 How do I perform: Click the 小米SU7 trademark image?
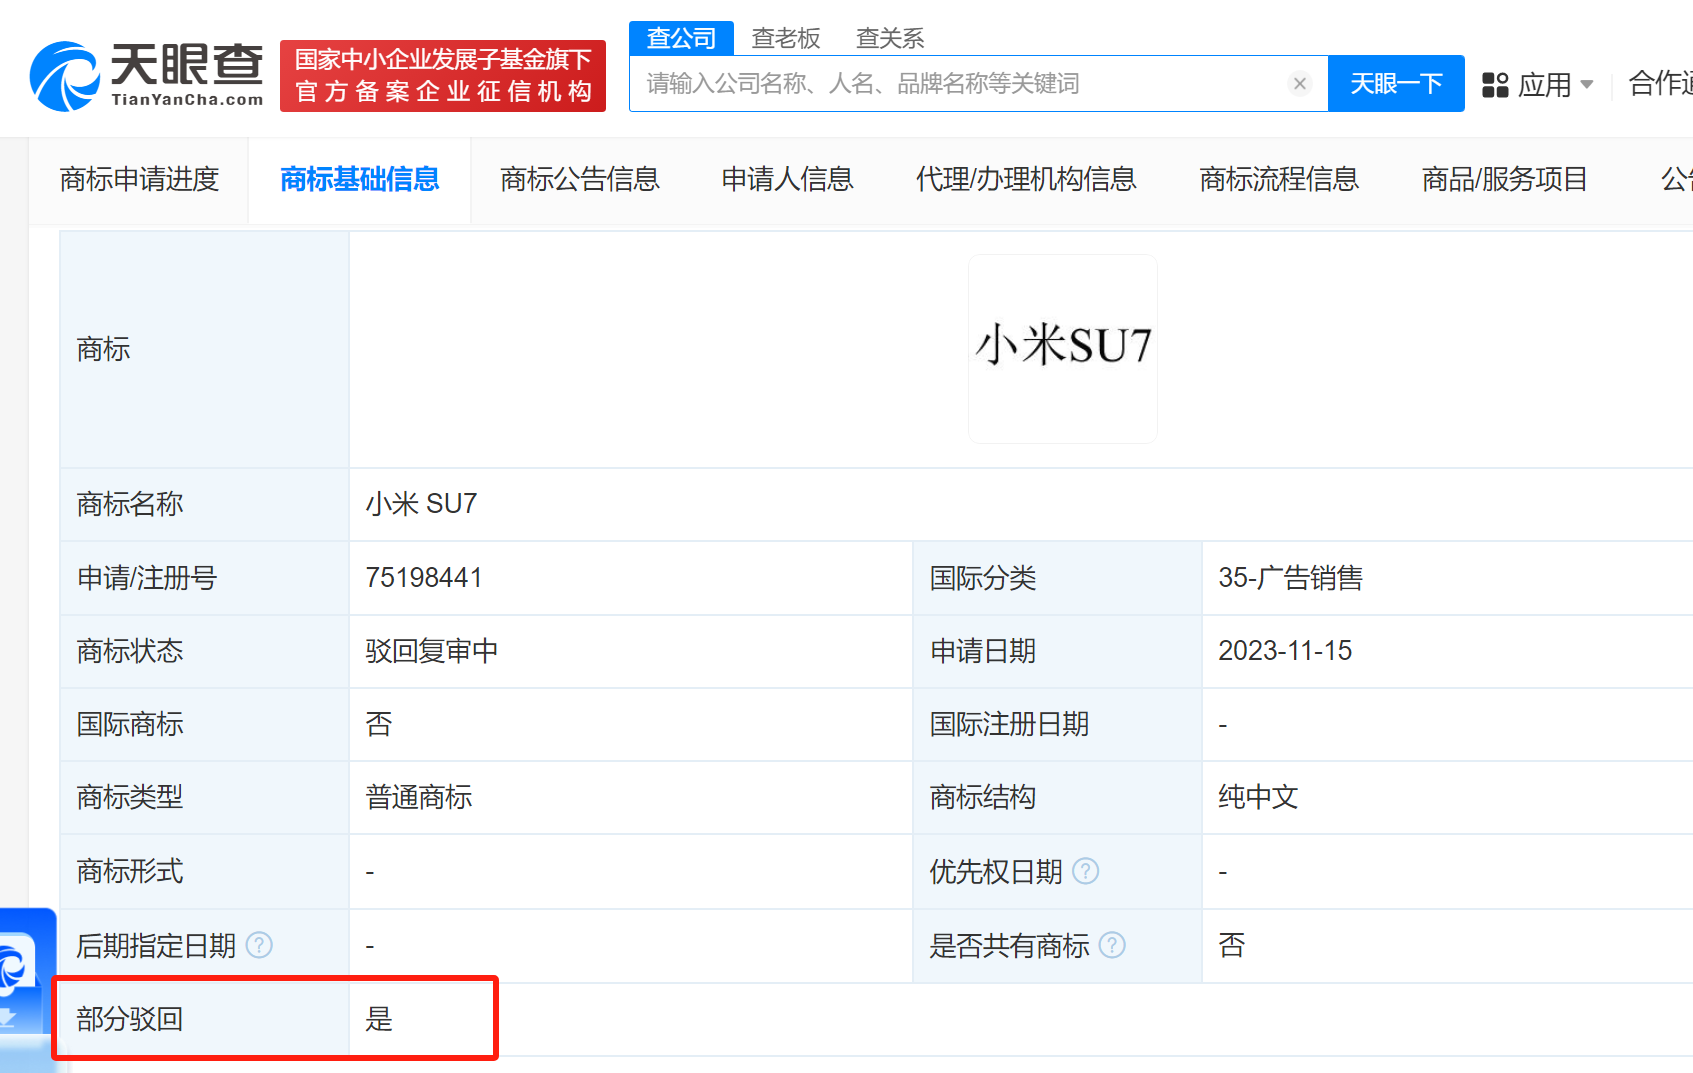[x=1062, y=347]
